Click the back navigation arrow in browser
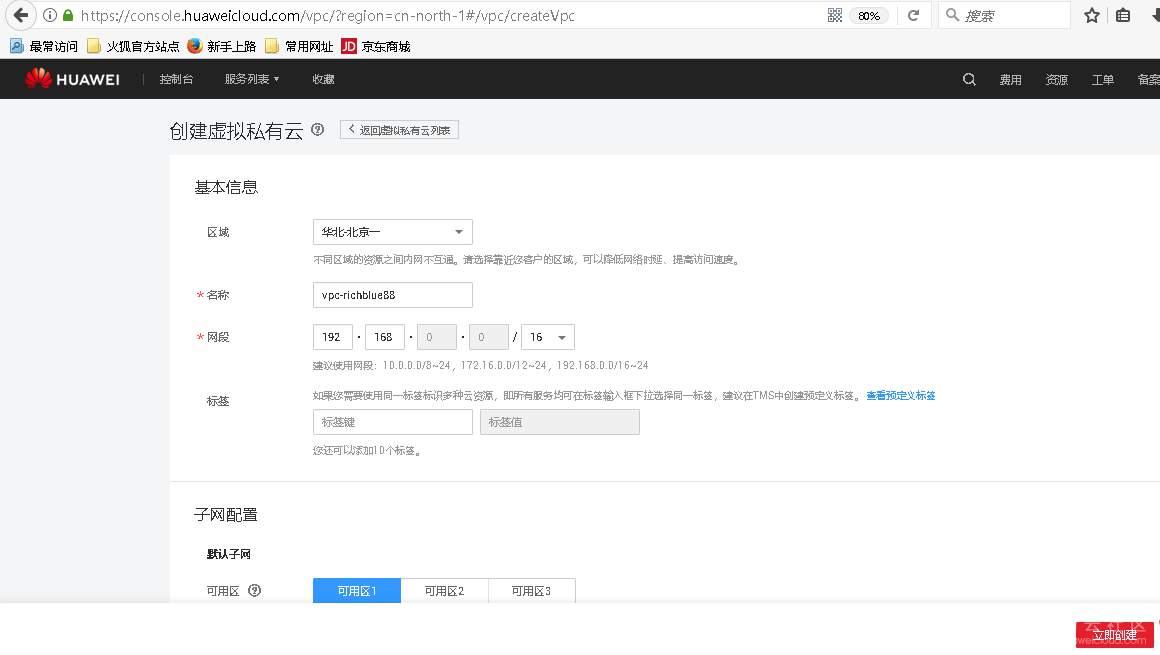This screenshot has height=655, width=1160. 20,15
